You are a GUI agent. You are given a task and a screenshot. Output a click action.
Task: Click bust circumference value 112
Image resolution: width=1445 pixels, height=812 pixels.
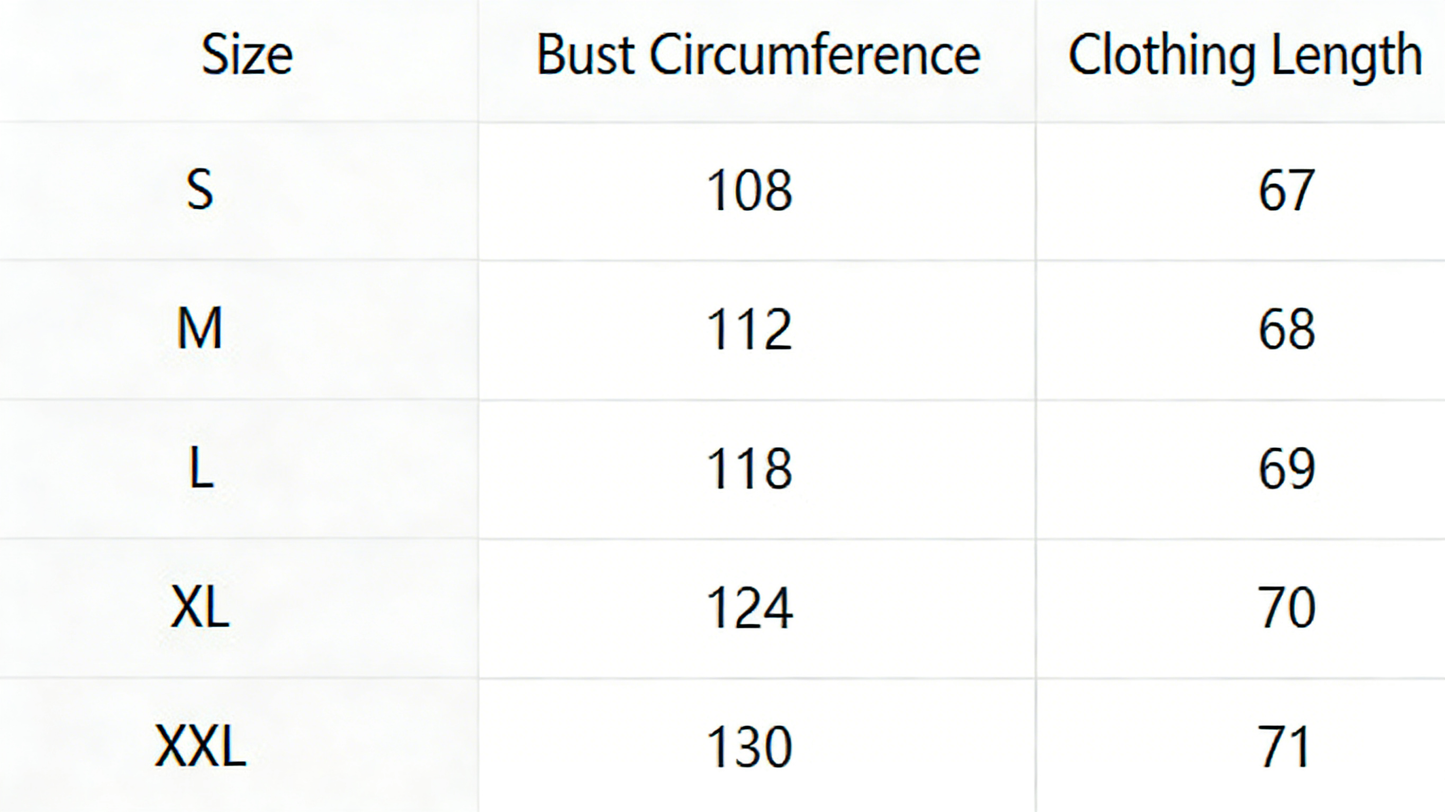749,329
